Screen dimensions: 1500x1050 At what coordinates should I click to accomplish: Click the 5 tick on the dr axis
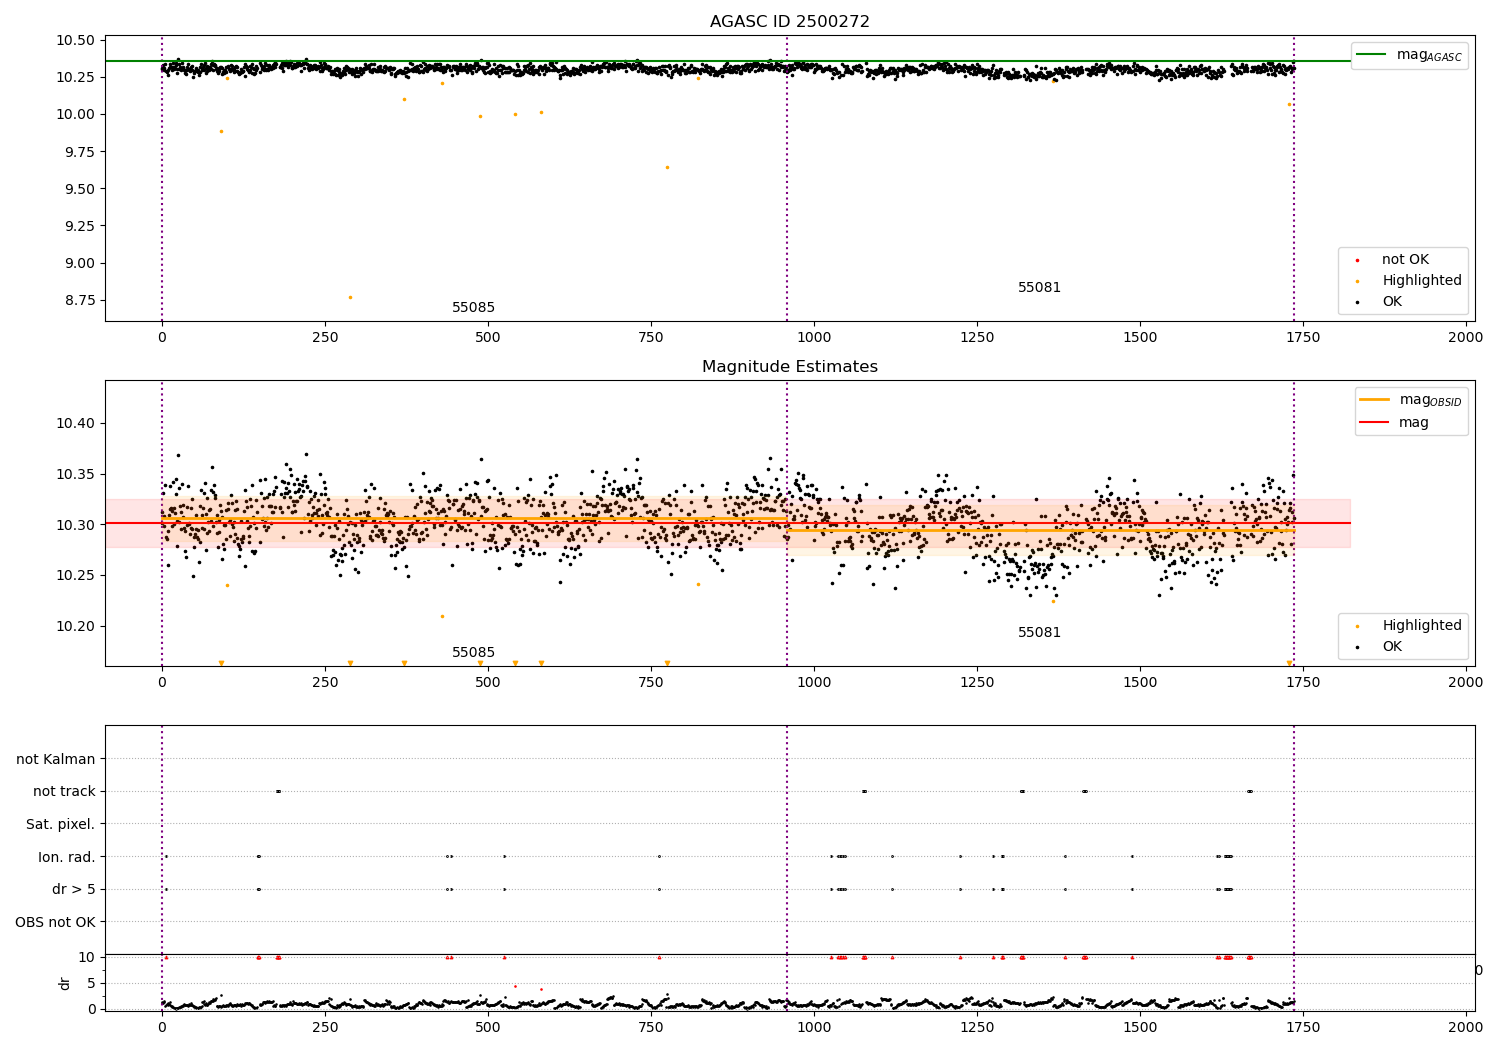(91, 983)
